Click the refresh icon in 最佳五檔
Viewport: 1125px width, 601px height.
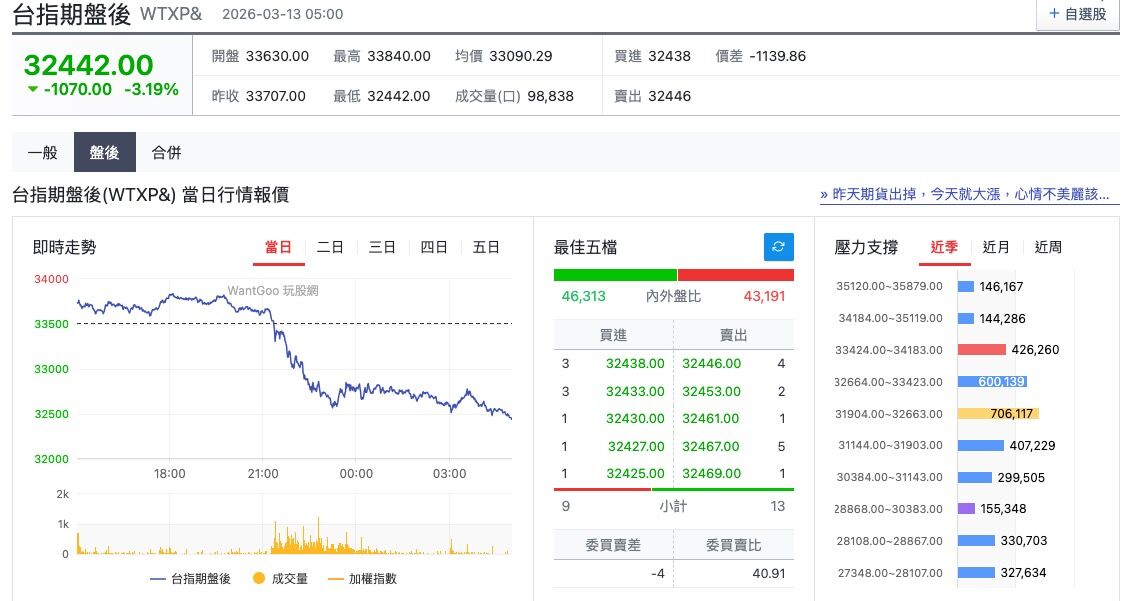tap(778, 247)
